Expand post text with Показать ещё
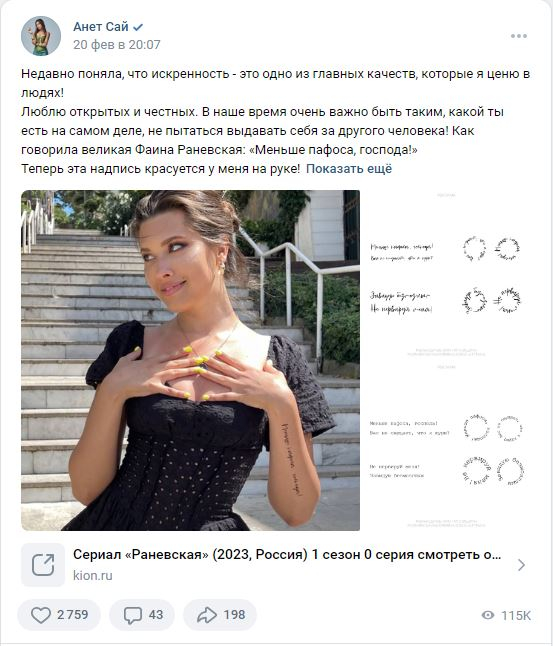This screenshot has width=553, height=646. coord(349,169)
